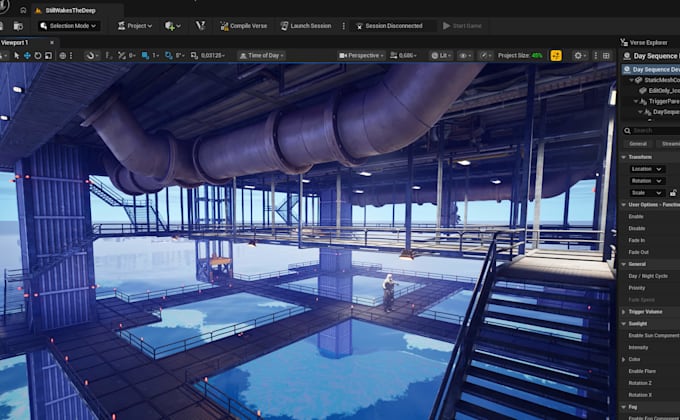Click the Unreal Engine logo at top-left
The width and height of the screenshot is (680, 420).
[4, 7]
